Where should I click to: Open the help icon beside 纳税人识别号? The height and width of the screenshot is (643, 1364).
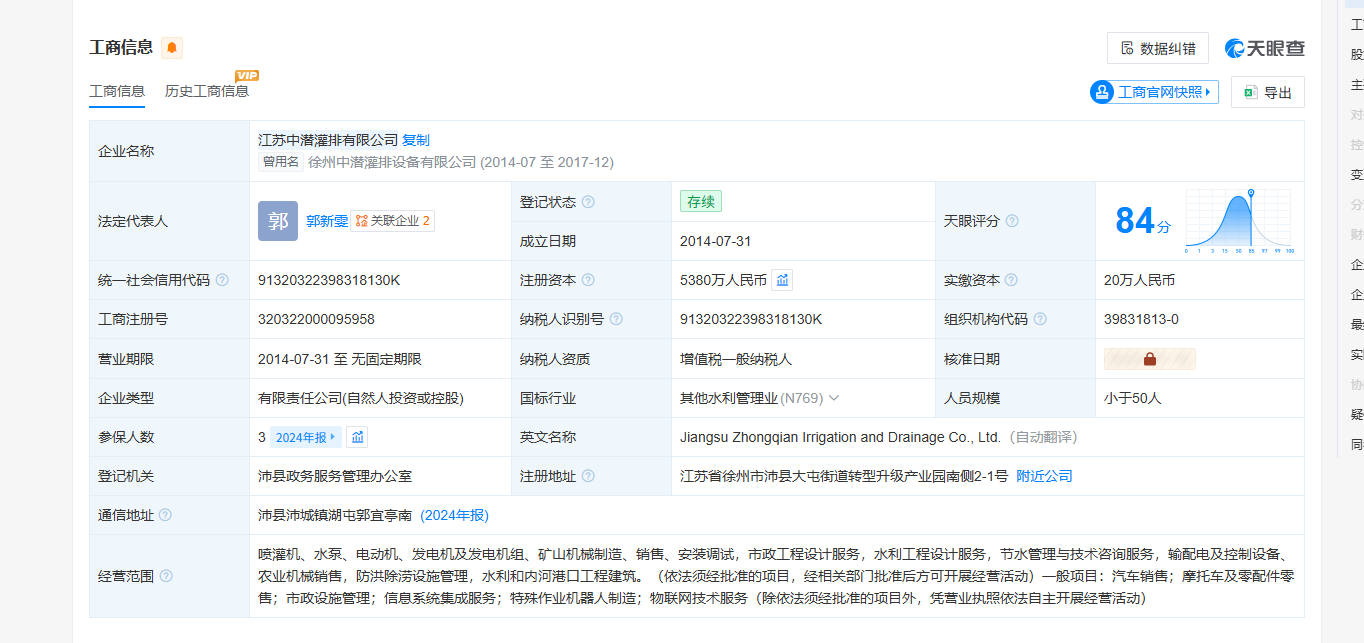click(616, 319)
